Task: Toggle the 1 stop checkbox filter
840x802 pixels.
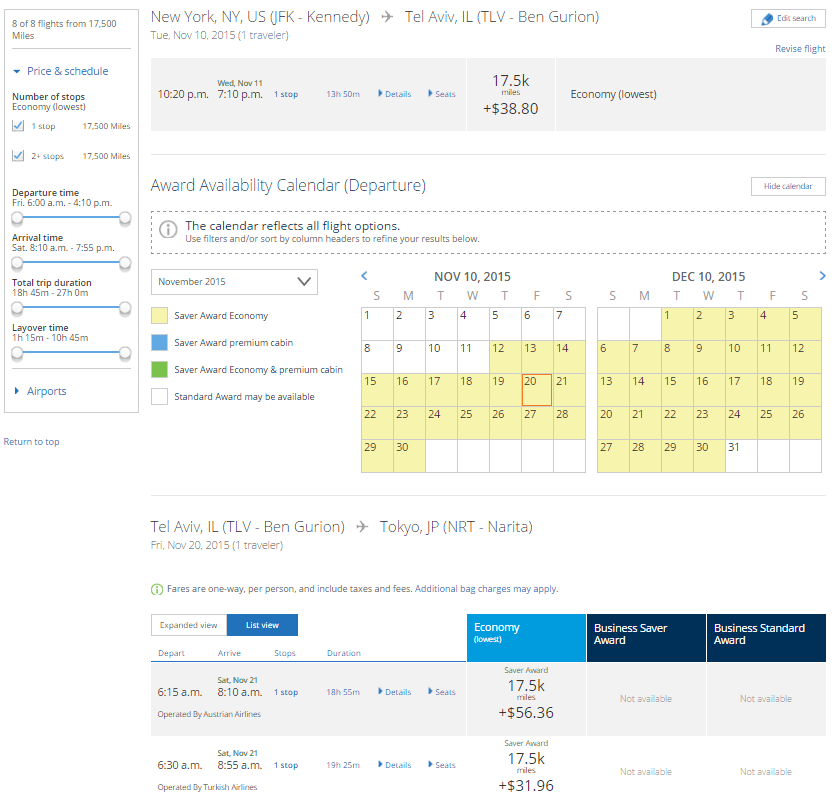Action: point(18,126)
